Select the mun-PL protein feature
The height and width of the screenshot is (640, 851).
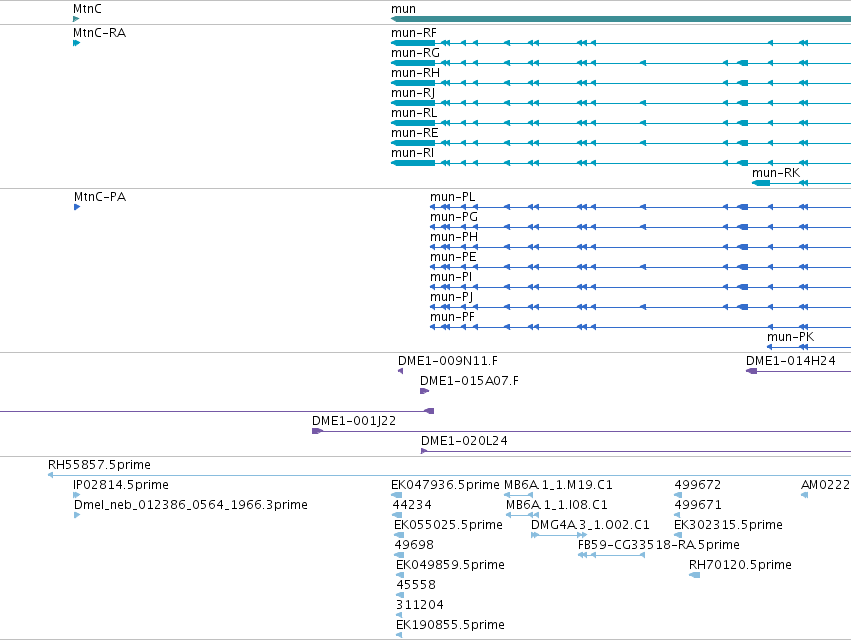[x=640, y=207]
